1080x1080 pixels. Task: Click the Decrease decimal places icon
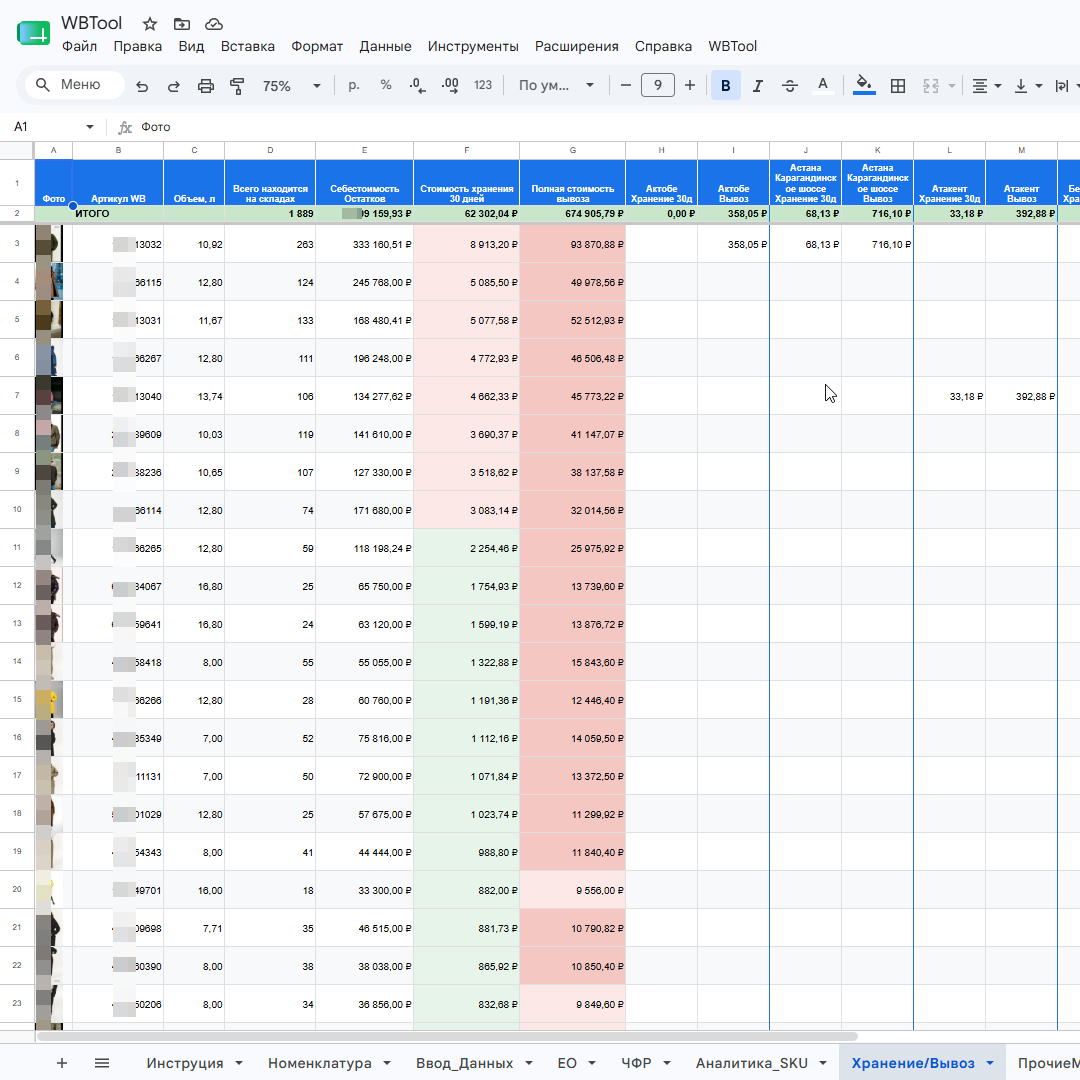(417, 85)
